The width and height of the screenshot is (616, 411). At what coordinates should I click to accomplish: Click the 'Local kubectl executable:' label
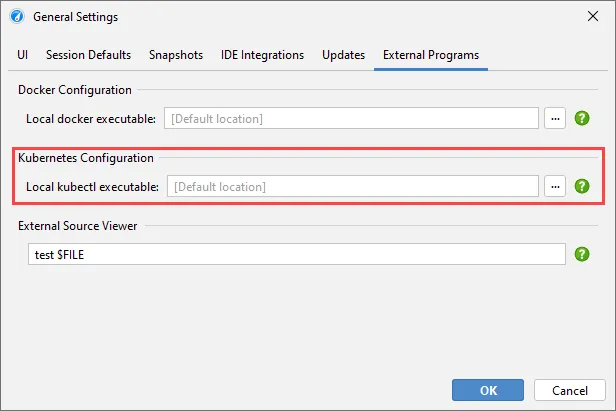(92, 186)
